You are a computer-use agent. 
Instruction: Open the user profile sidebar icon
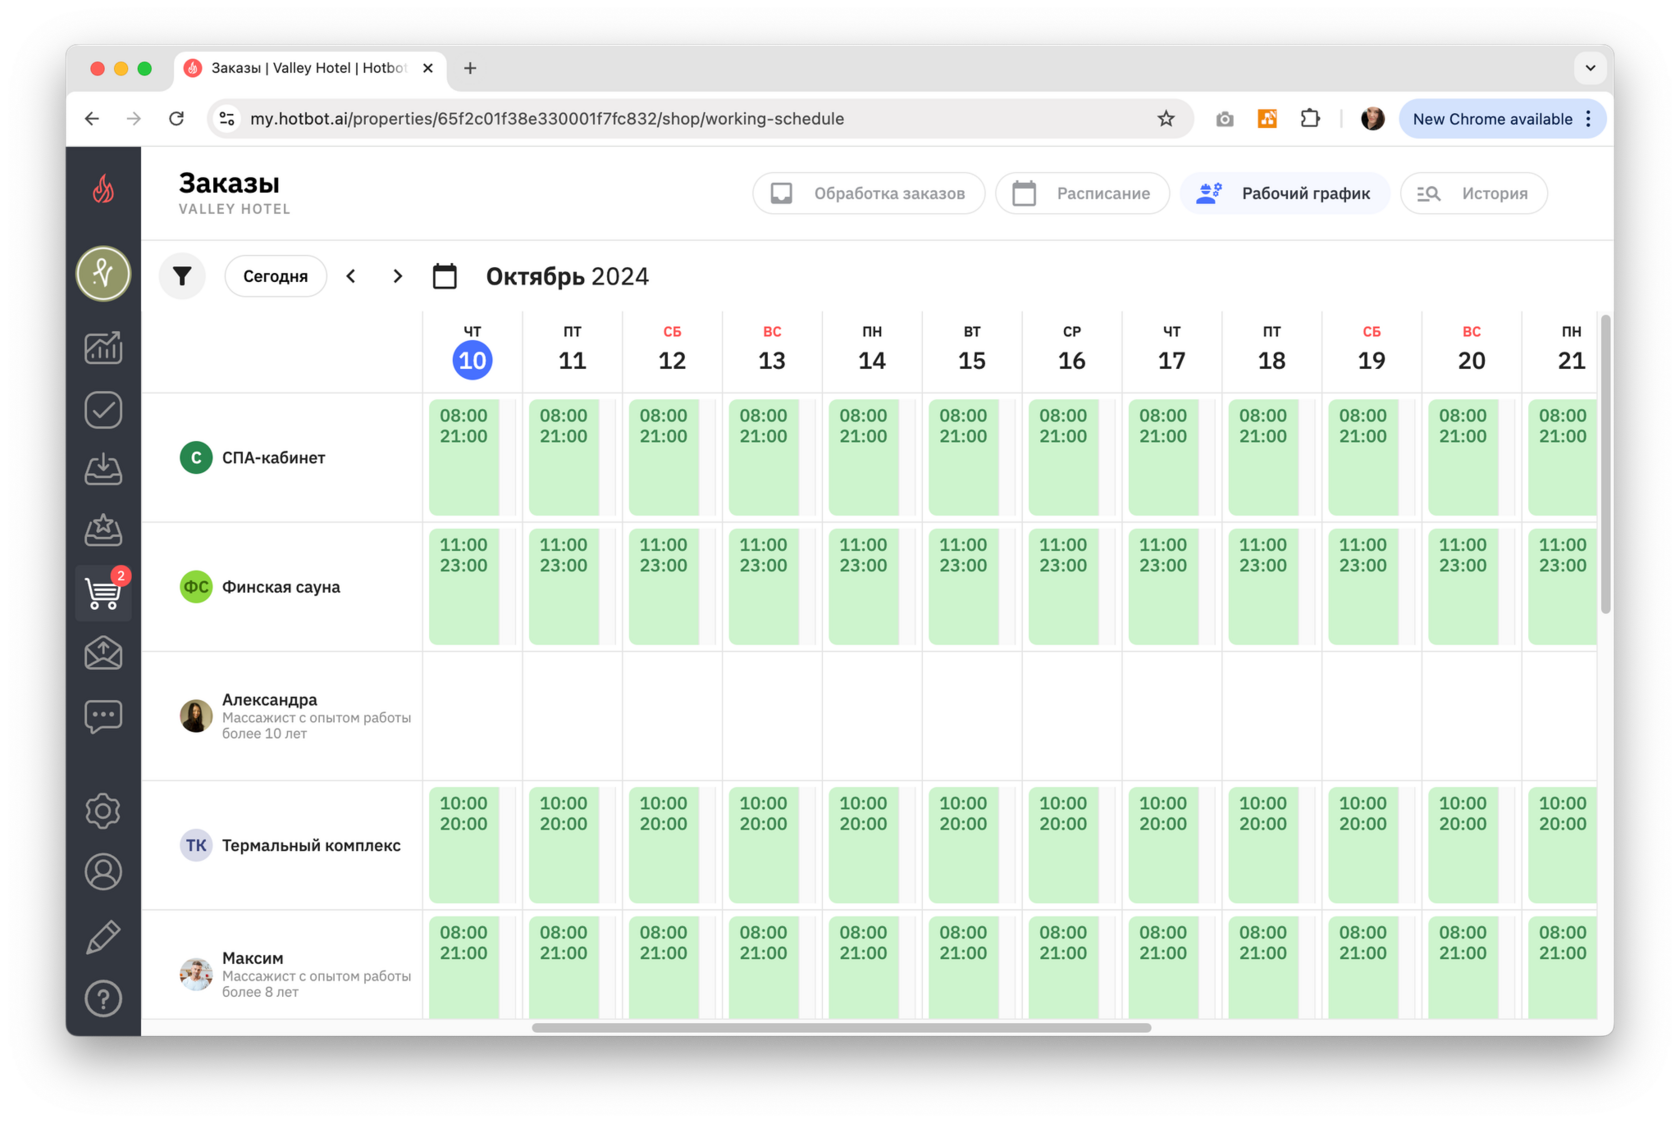tap(103, 872)
